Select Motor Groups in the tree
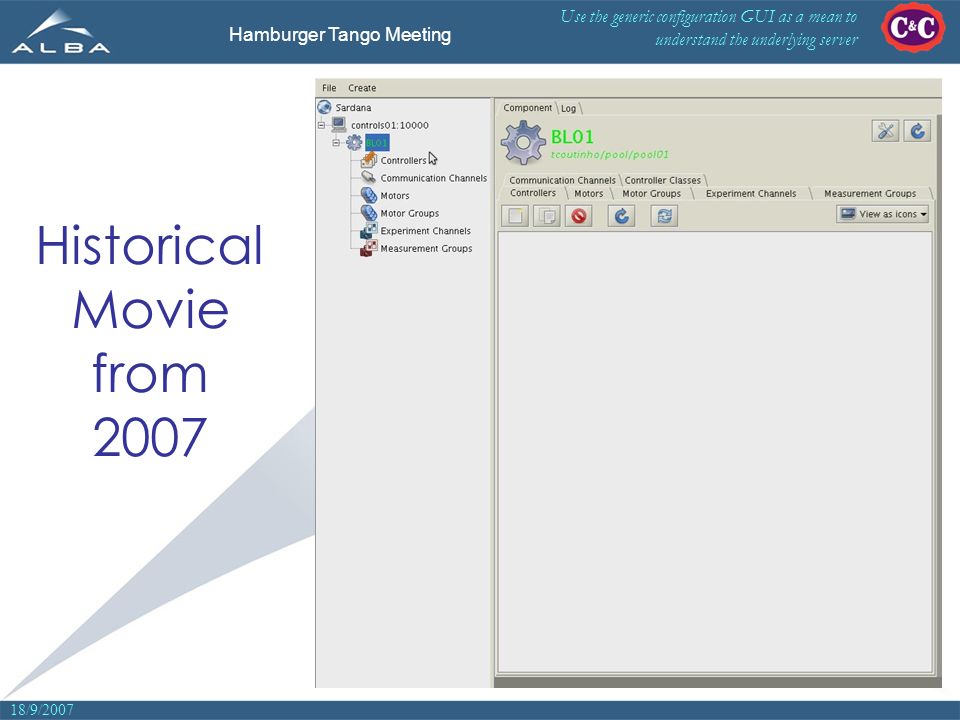The width and height of the screenshot is (960, 720). coord(410,213)
